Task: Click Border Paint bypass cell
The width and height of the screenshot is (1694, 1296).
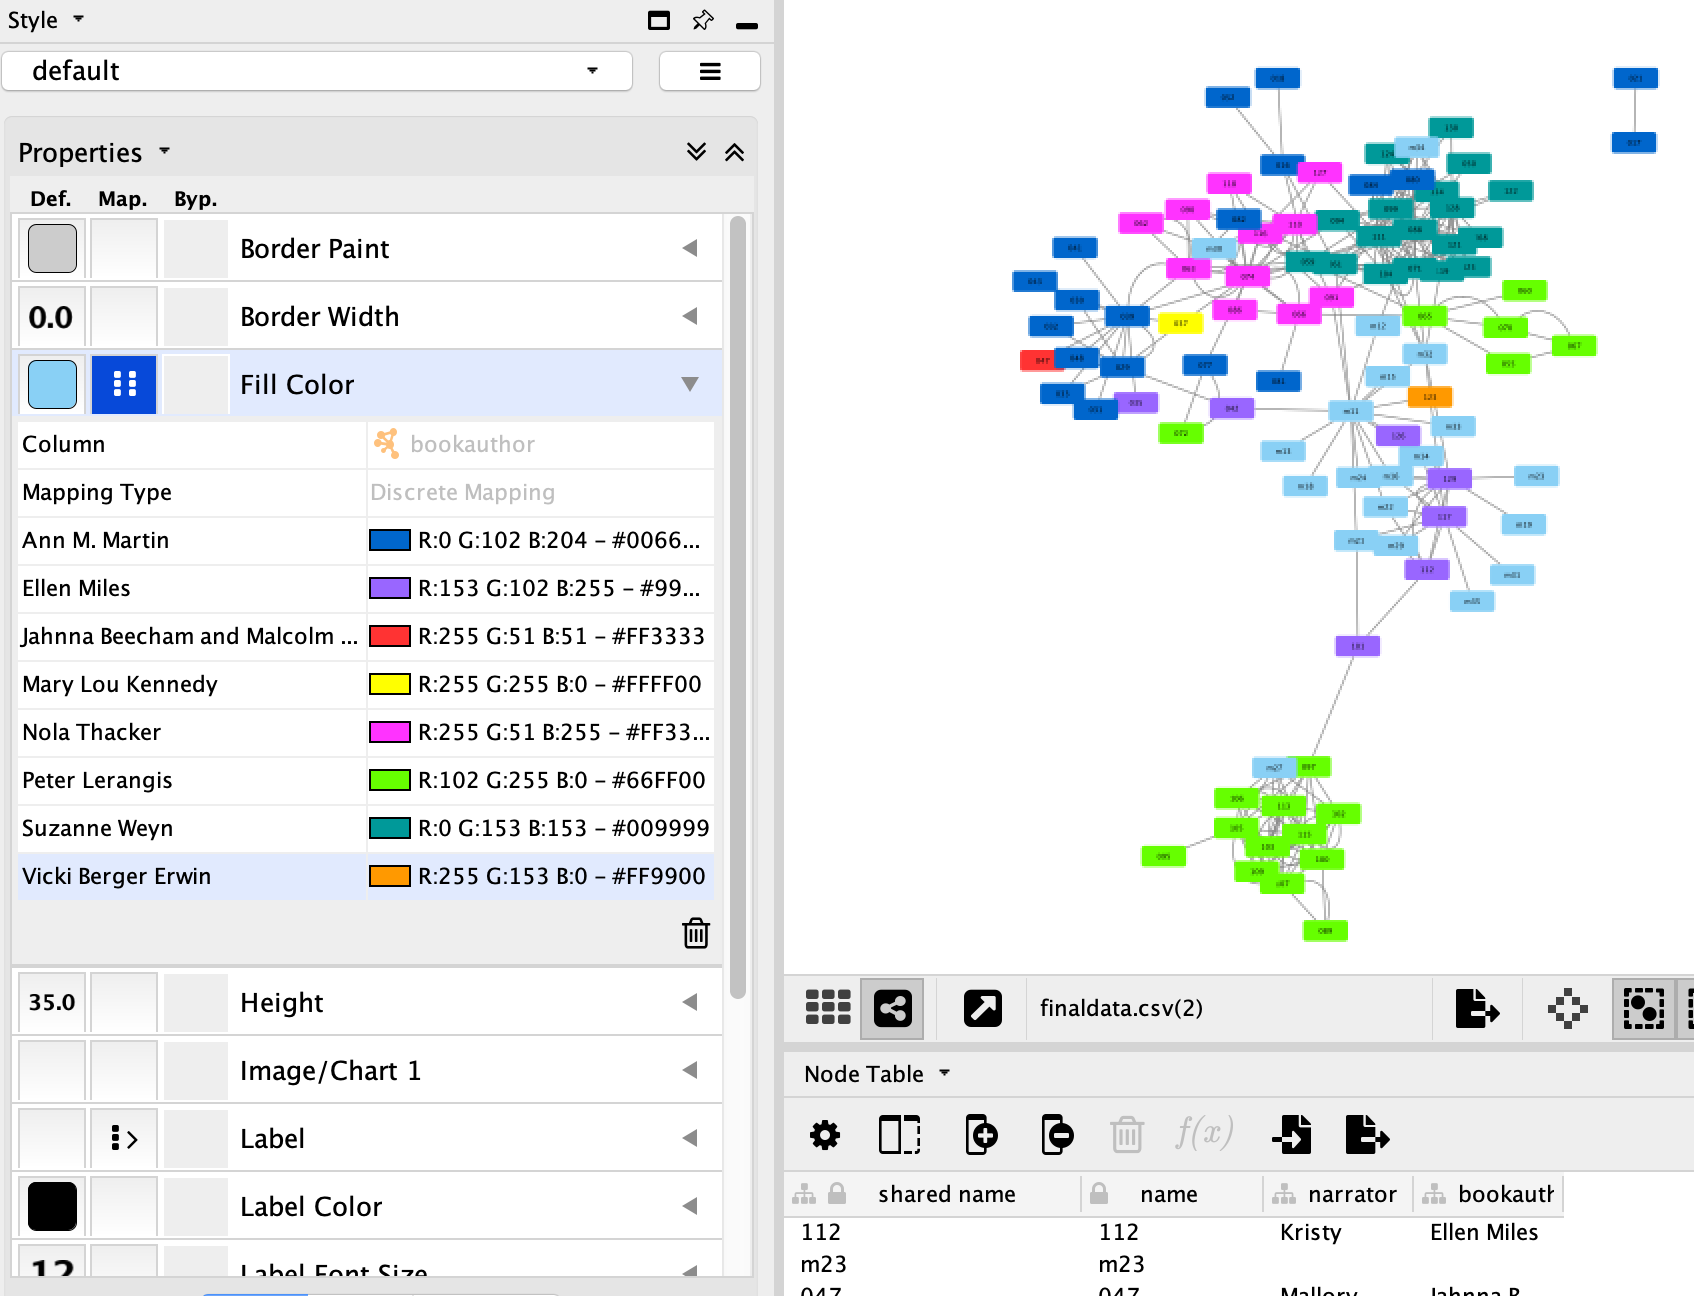Action: [x=196, y=248]
